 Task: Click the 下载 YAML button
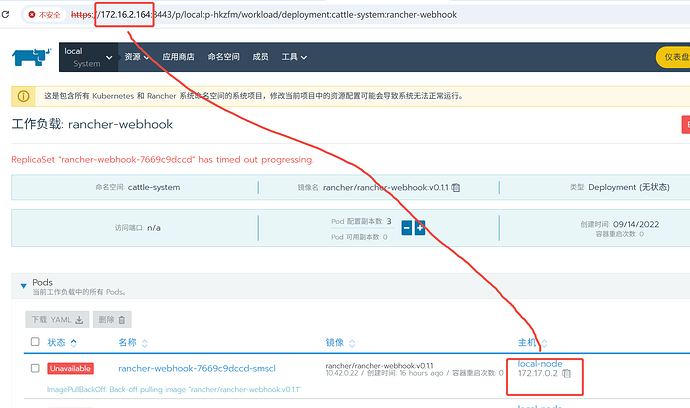coord(57,319)
